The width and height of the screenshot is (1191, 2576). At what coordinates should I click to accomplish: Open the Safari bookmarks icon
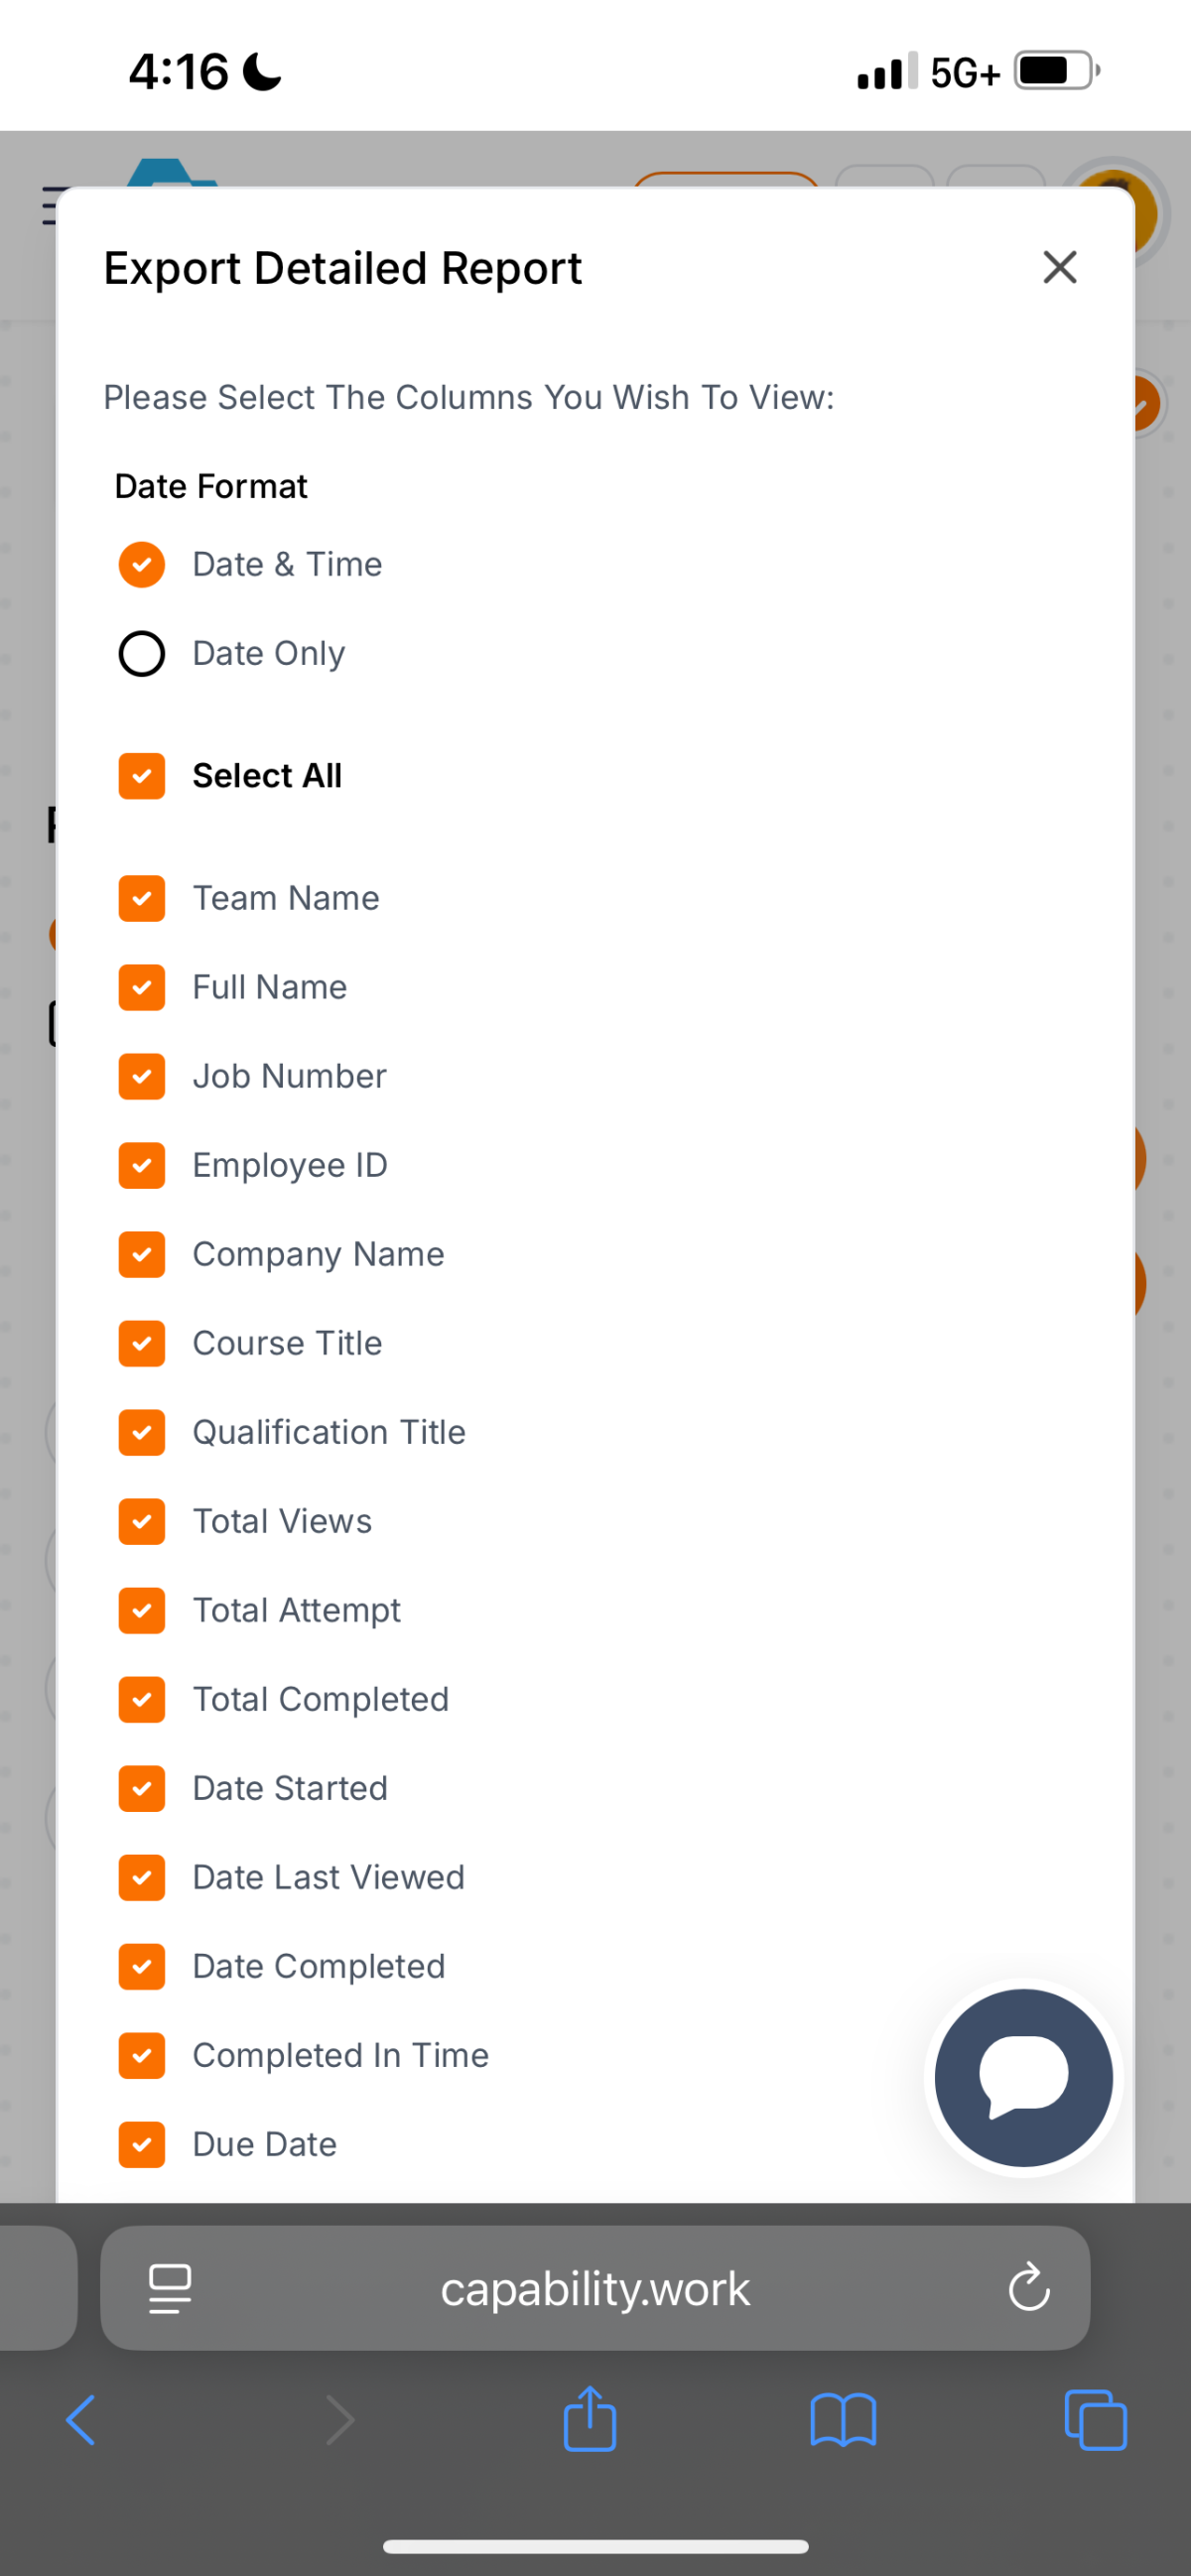point(843,2420)
